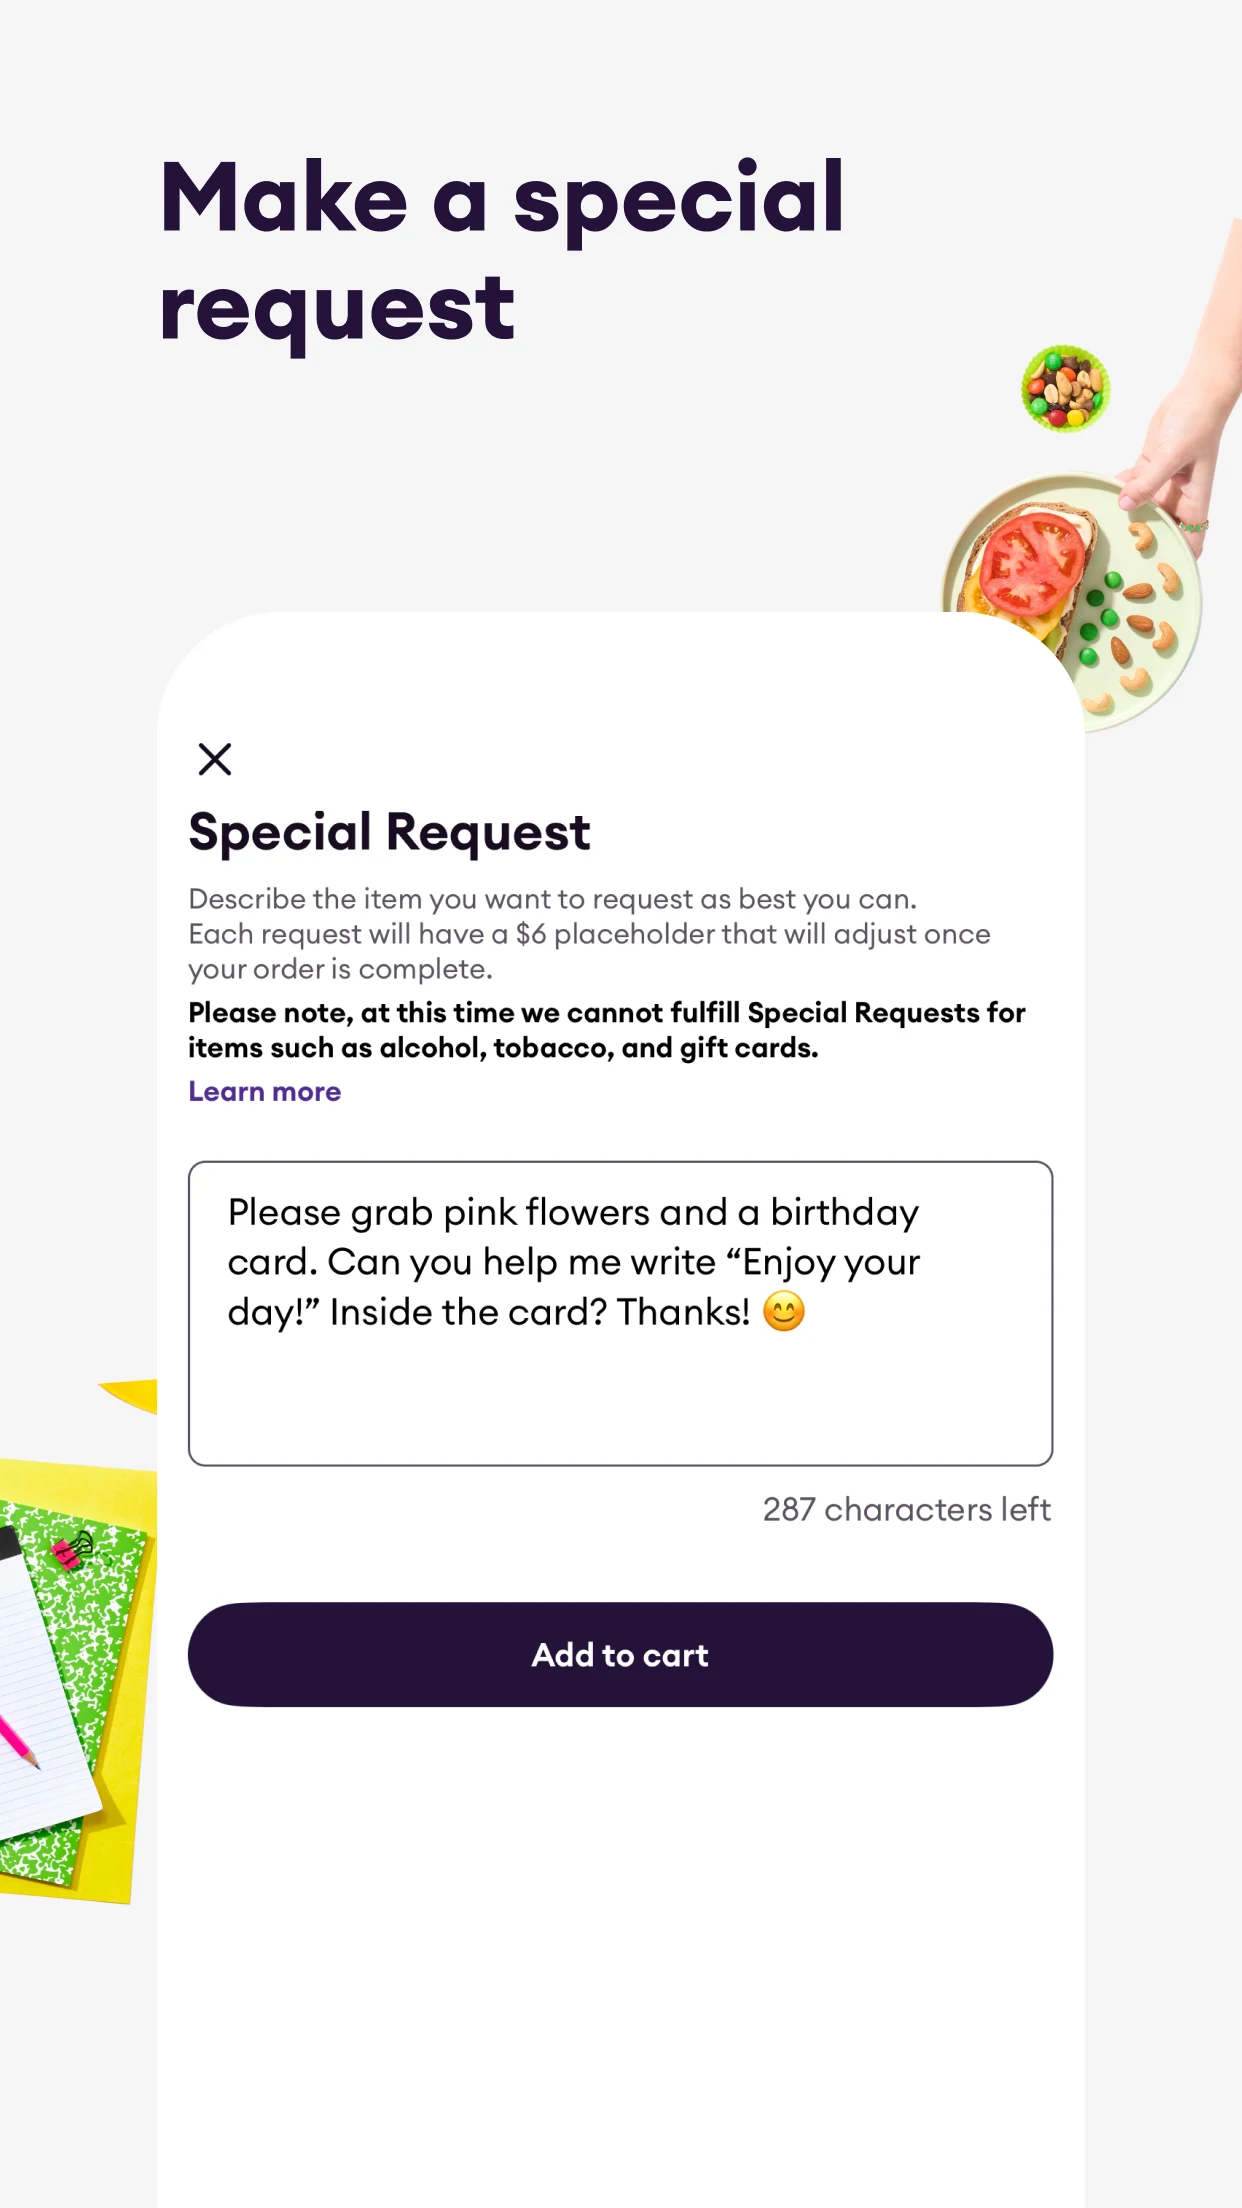
Task: Click the smiley emoji in the message
Action: (x=784, y=1311)
